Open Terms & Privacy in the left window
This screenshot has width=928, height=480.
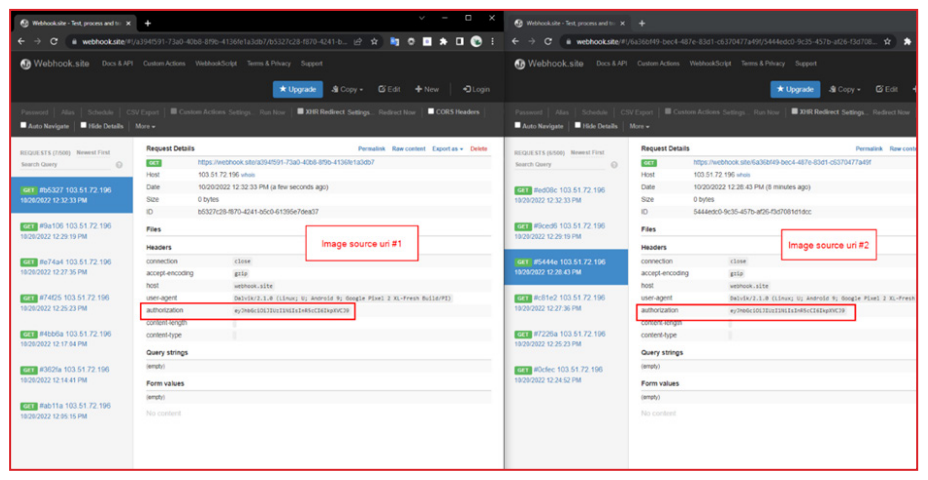coord(269,64)
